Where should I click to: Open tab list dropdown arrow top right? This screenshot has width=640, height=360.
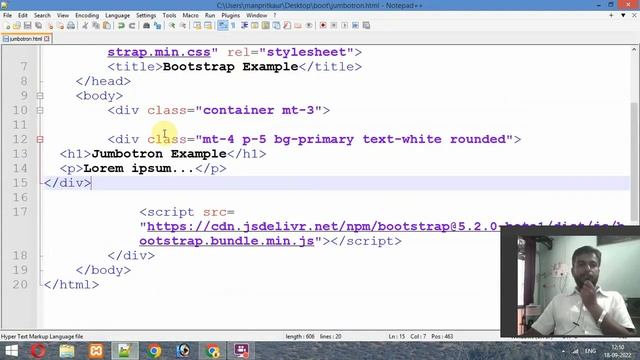tap(623, 15)
